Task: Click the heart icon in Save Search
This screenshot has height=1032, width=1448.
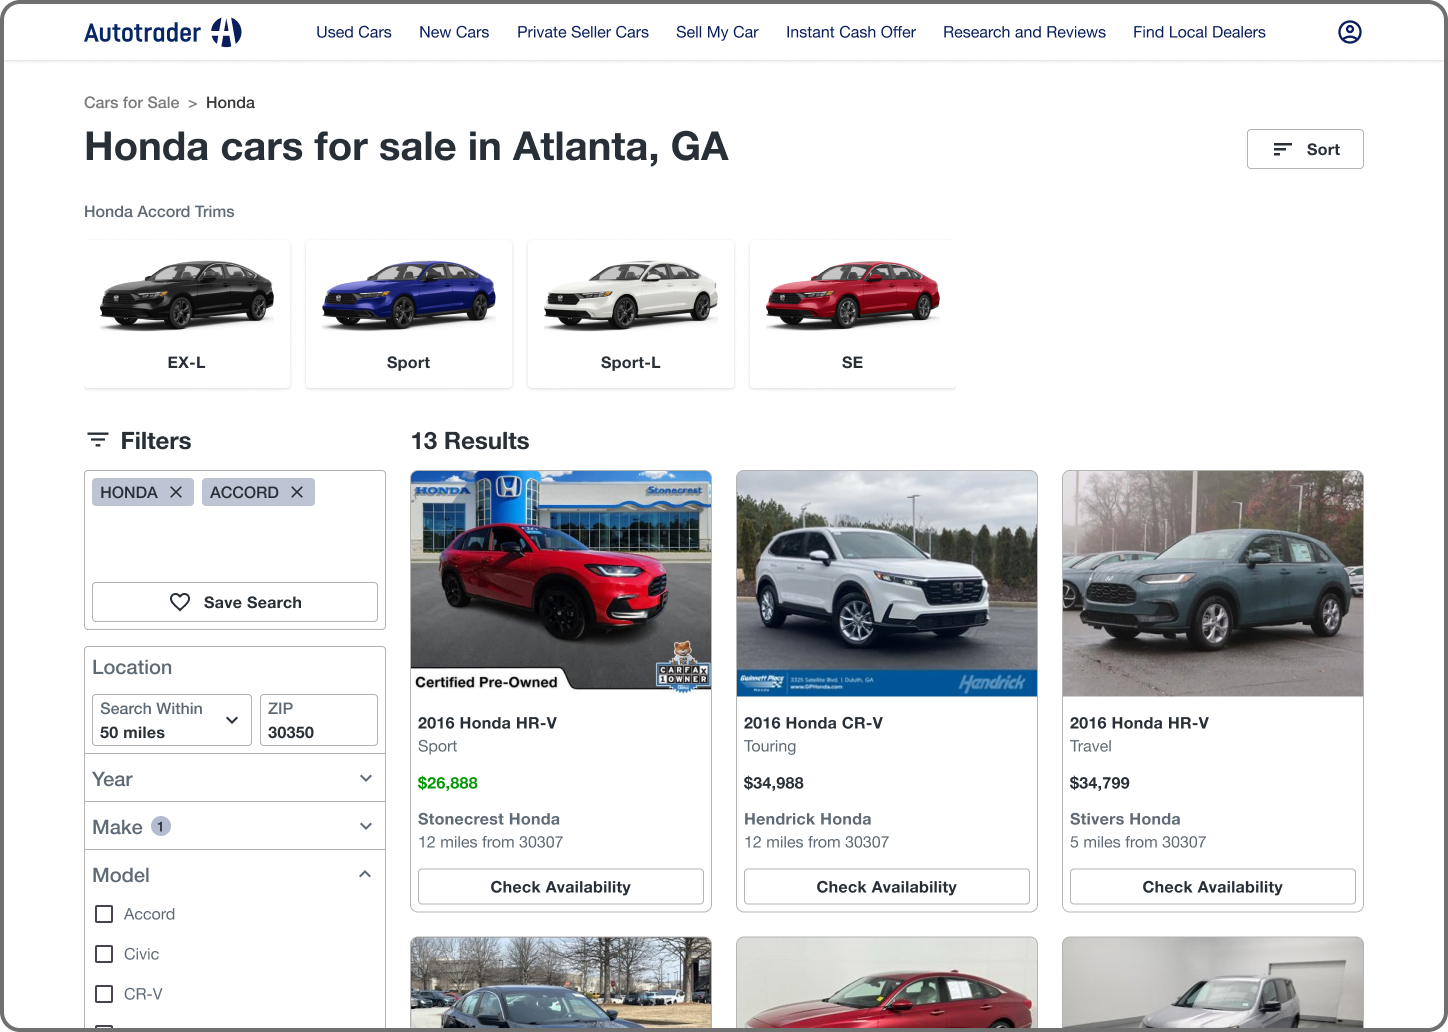Action: [180, 602]
